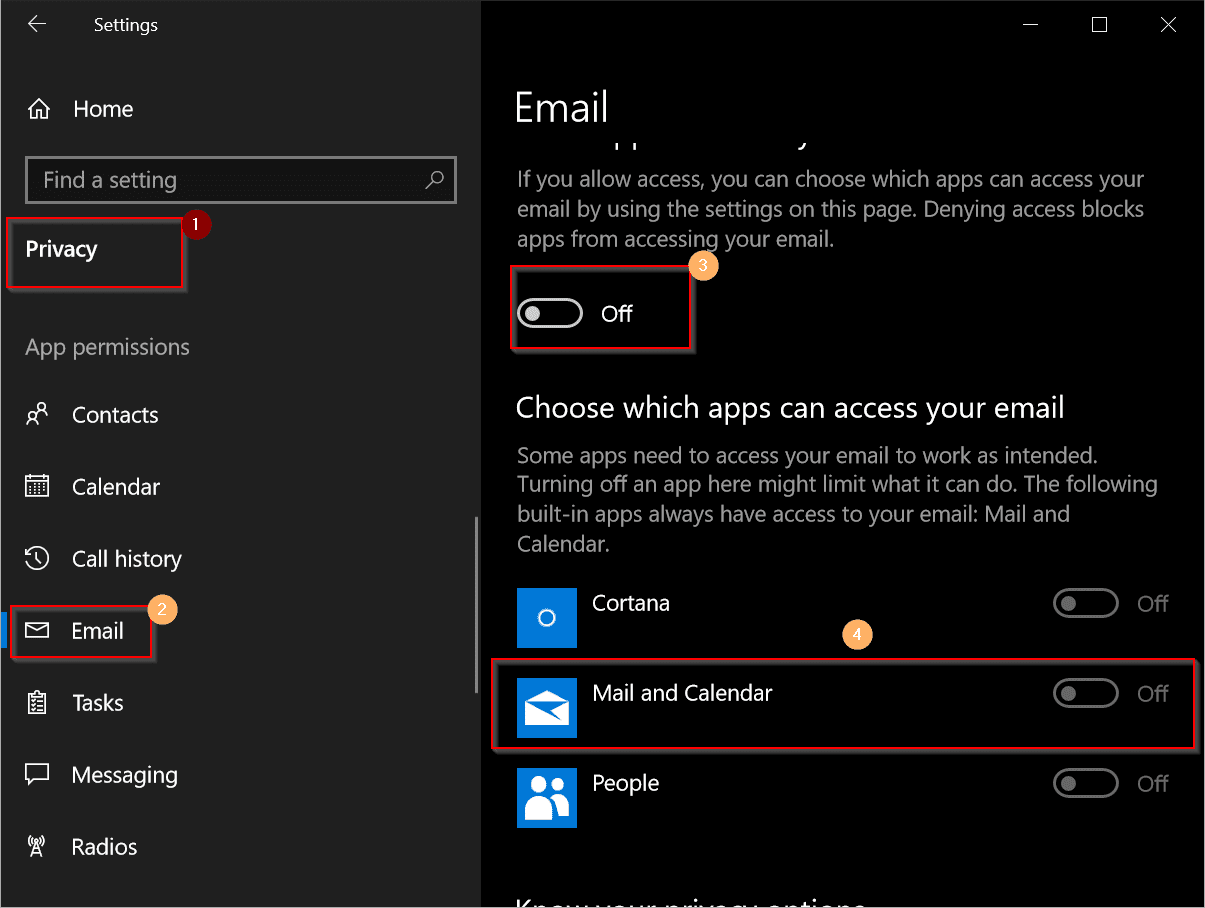Click the back arrow to leave Settings
Image resolution: width=1205 pixels, height=908 pixels.
[37, 24]
